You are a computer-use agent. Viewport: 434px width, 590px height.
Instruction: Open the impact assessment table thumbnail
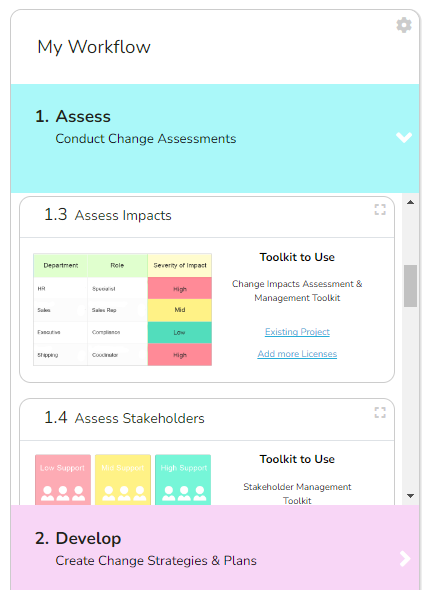(123, 310)
